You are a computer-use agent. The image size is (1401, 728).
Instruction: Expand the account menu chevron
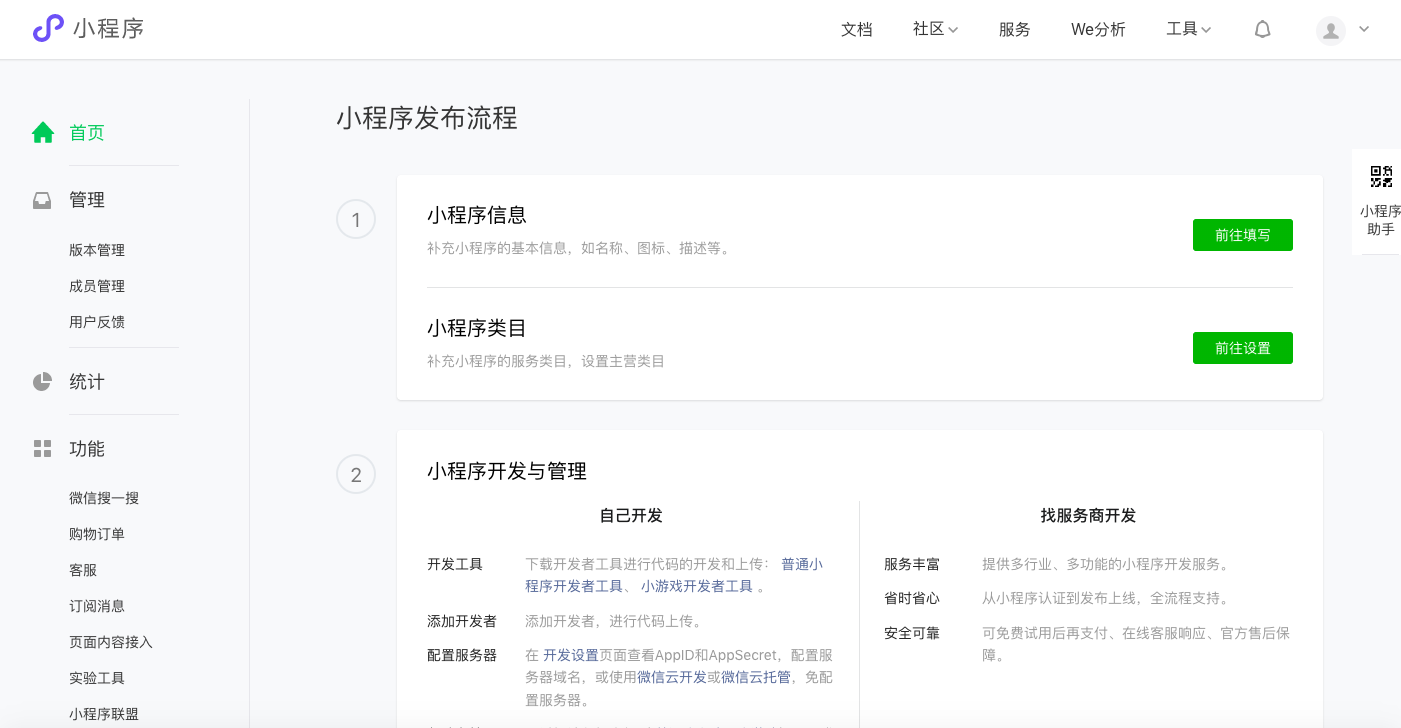click(x=1364, y=30)
